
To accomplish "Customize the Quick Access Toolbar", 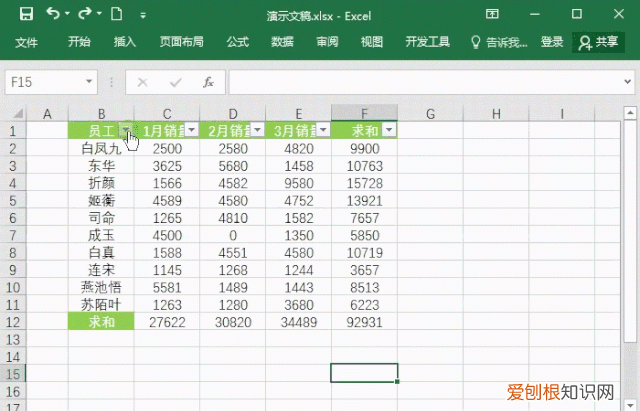I will (143, 16).
